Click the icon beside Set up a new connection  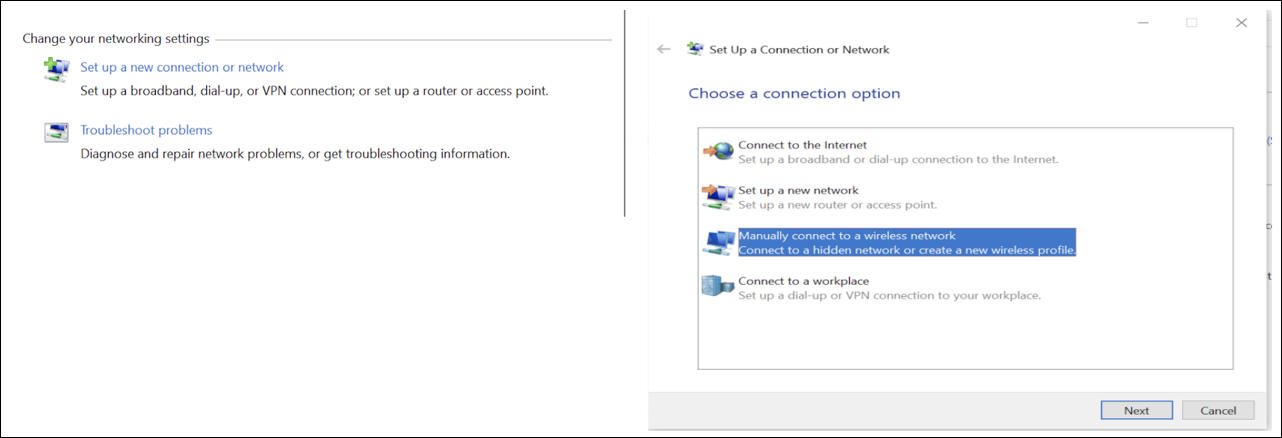(56, 69)
